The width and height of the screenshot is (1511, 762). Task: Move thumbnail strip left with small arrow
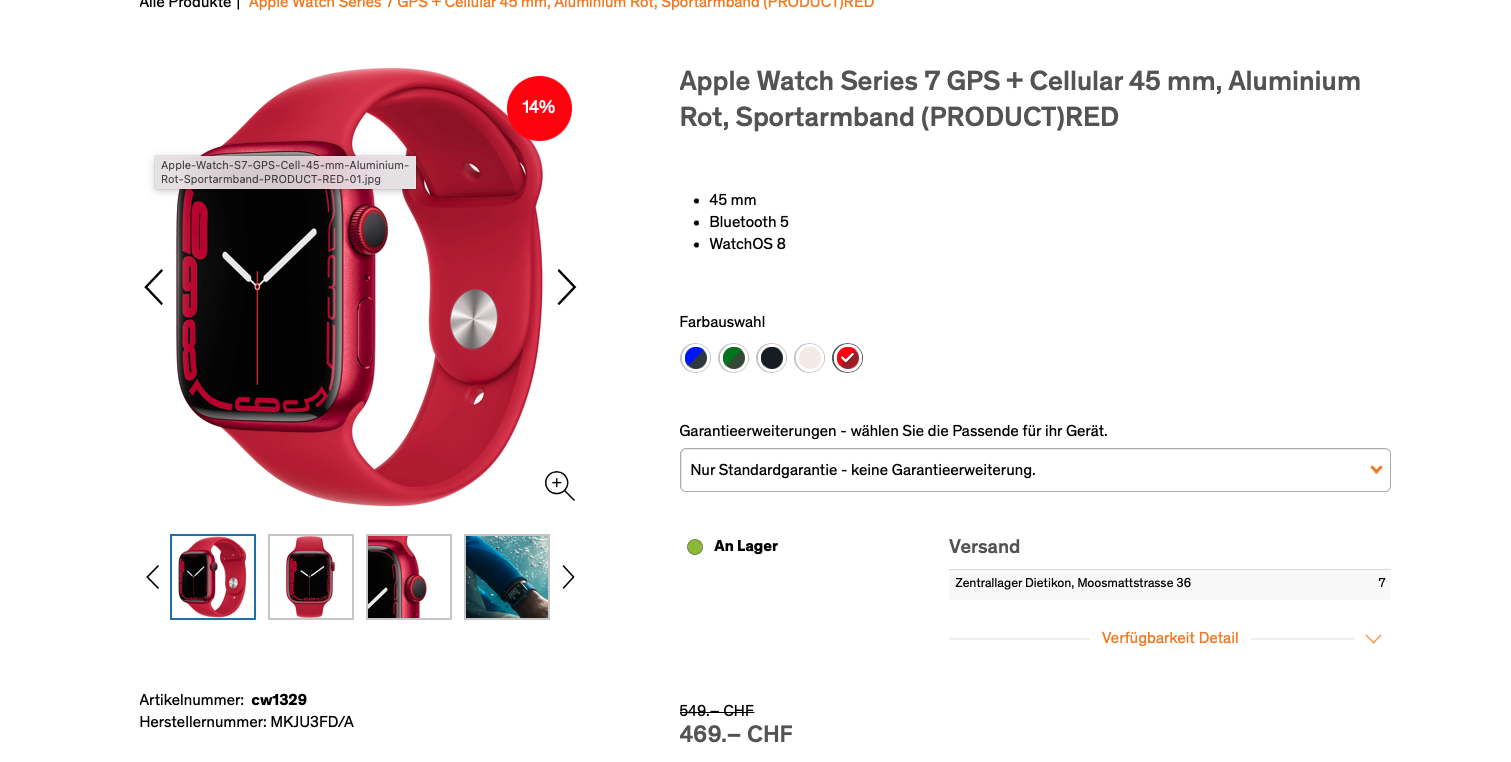click(x=153, y=577)
